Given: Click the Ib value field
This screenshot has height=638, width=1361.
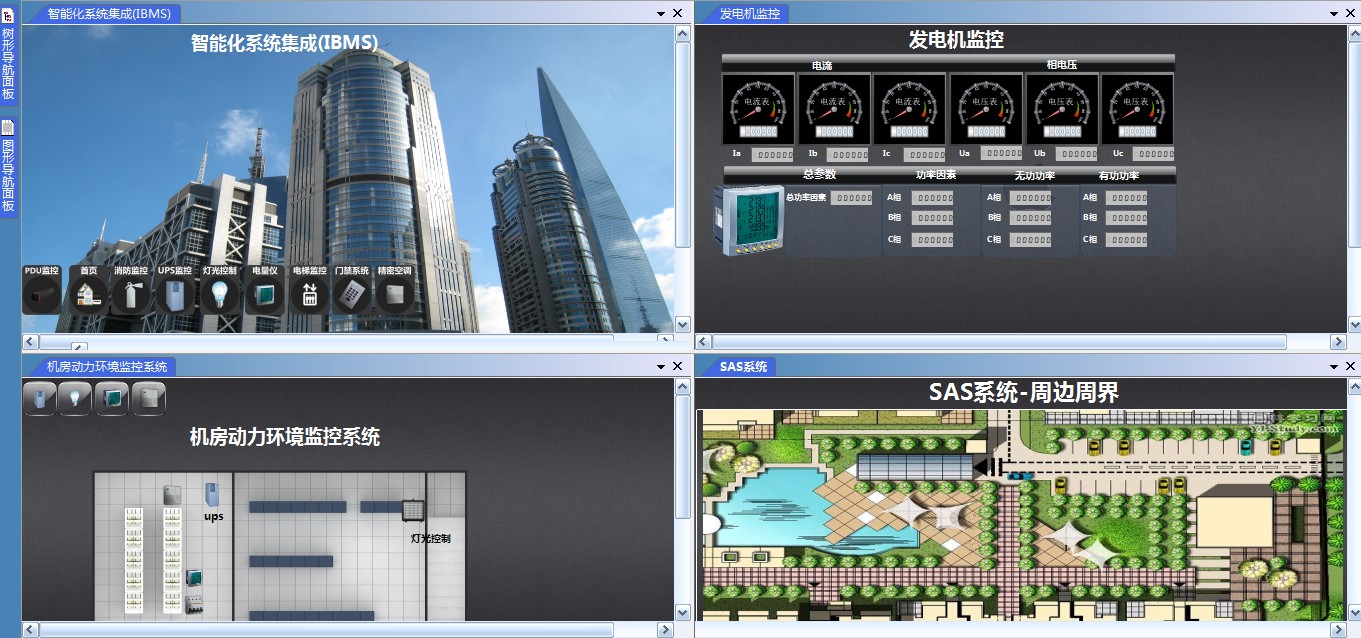Looking at the screenshot, I should tap(848, 155).
